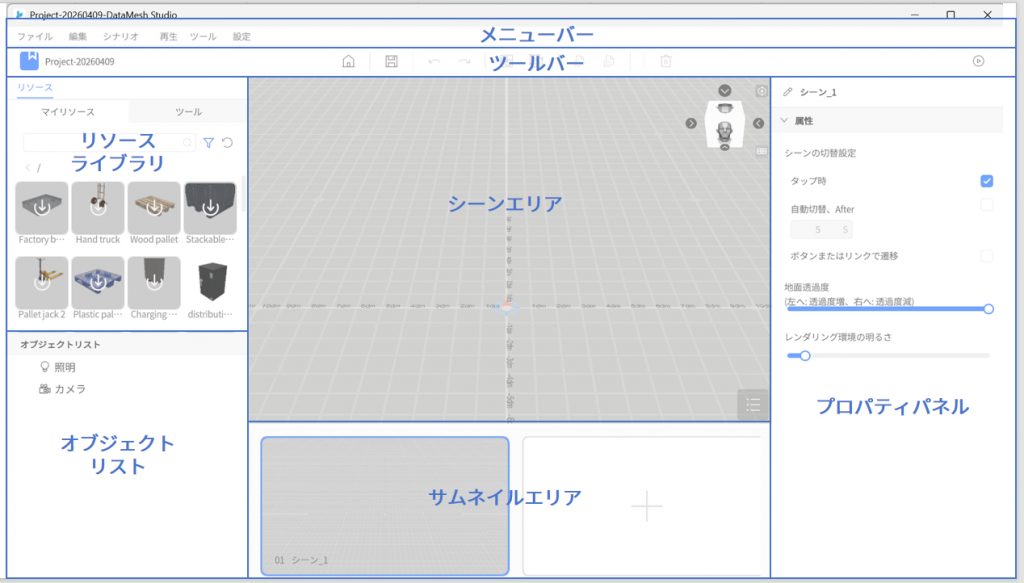Click the Home icon in the toolbar
The width and height of the screenshot is (1024, 583).
(348, 62)
